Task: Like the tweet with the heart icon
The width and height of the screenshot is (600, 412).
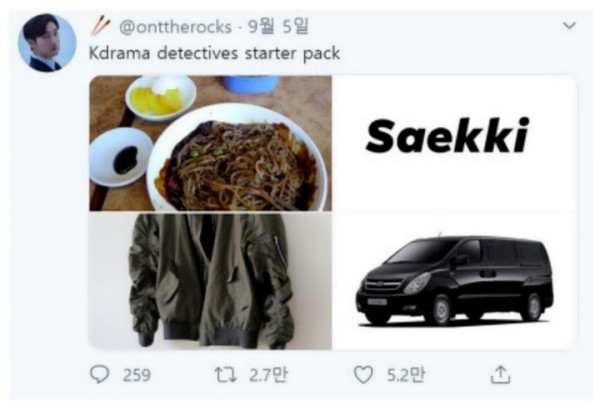Action: [x=363, y=375]
